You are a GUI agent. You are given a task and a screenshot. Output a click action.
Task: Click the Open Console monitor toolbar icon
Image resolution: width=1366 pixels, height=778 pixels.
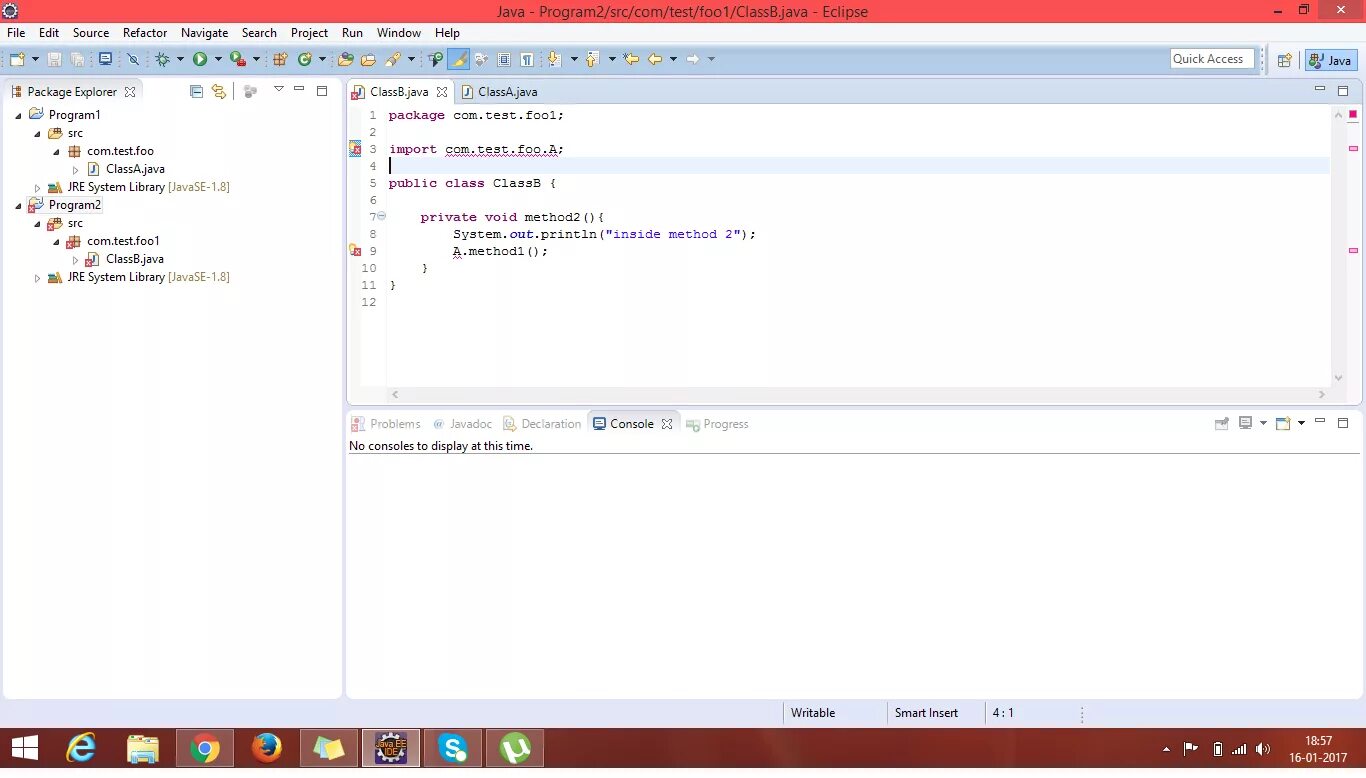(x=105, y=60)
